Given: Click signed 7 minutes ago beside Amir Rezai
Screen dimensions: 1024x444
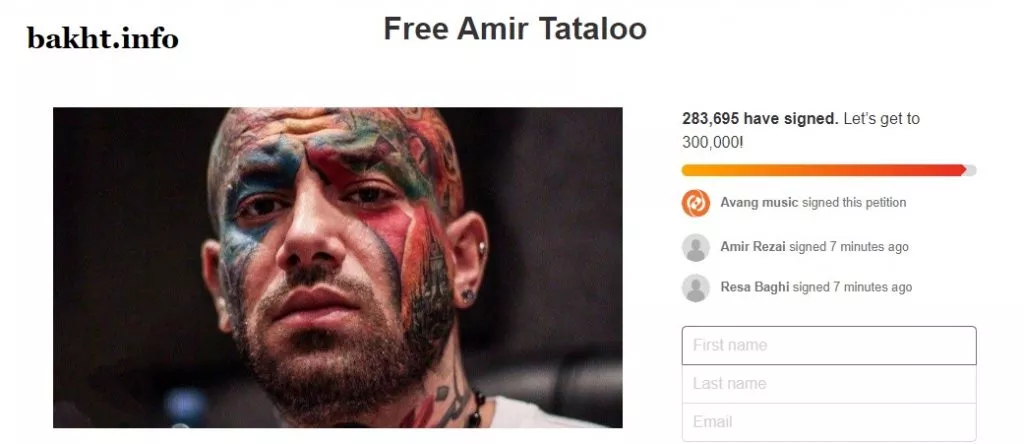Looking at the screenshot, I should point(848,247).
